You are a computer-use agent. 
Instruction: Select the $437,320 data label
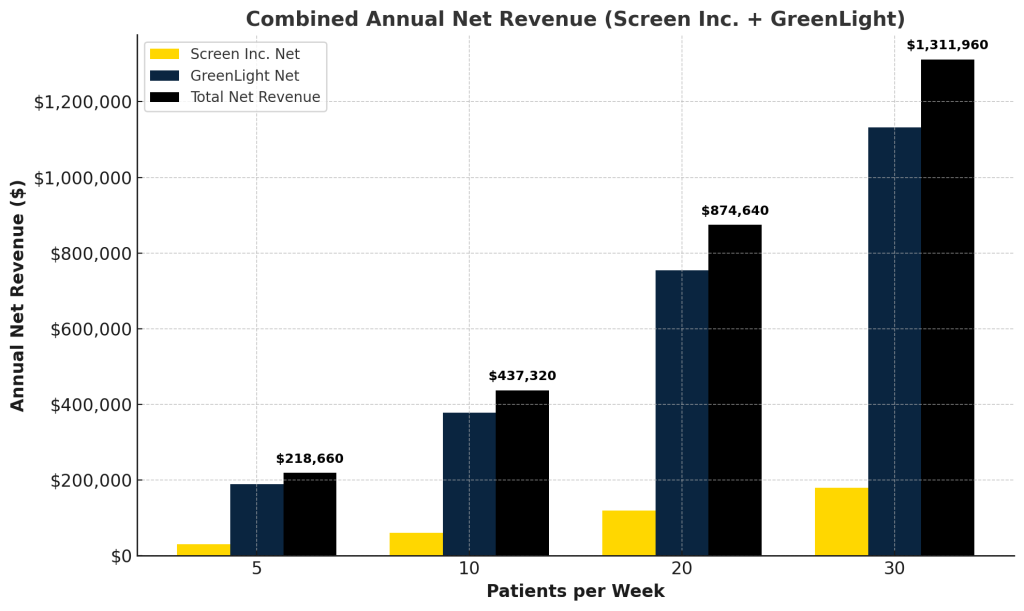coord(522,376)
